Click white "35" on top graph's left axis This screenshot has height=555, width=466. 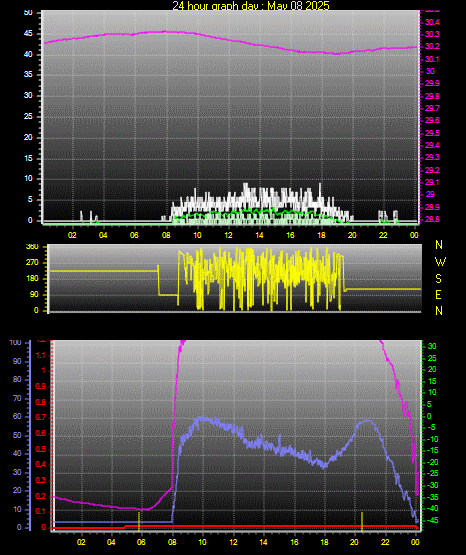(x=28, y=74)
